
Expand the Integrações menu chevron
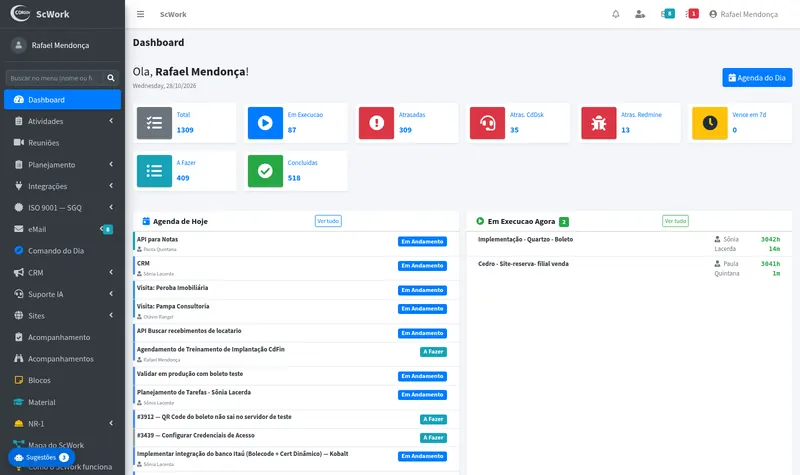point(111,186)
